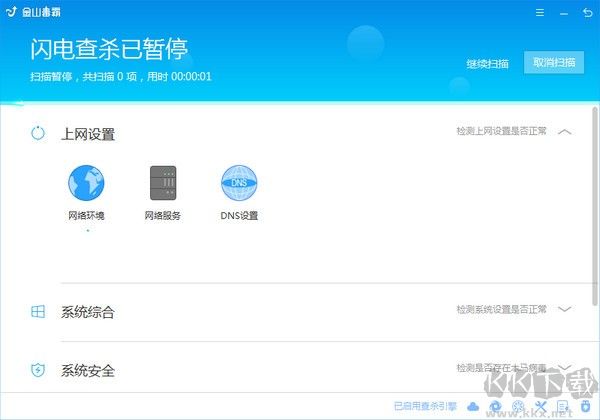Screen dimensions: 600x420
Task: Click the 系统安全 shield icon
Action: tap(38, 370)
